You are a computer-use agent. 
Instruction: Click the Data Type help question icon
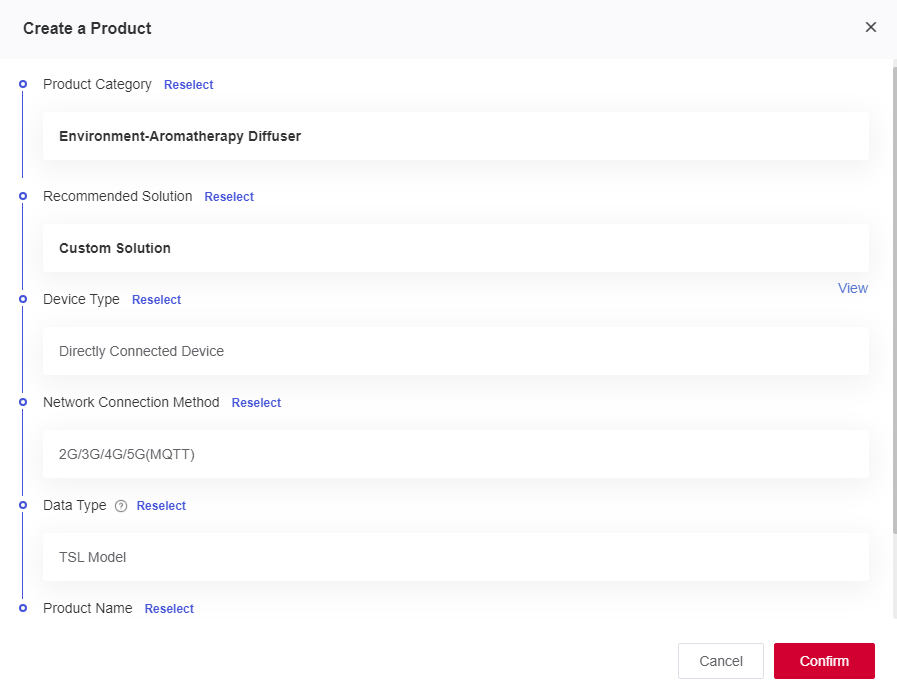[121, 506]
